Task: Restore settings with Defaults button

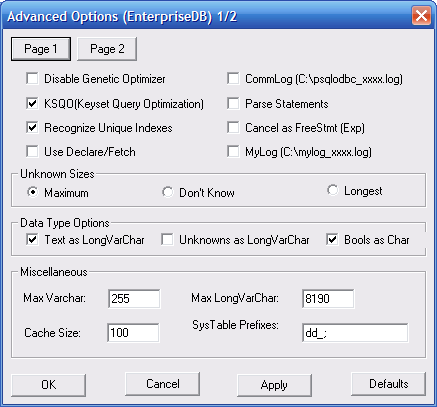Action: (388, 384)
